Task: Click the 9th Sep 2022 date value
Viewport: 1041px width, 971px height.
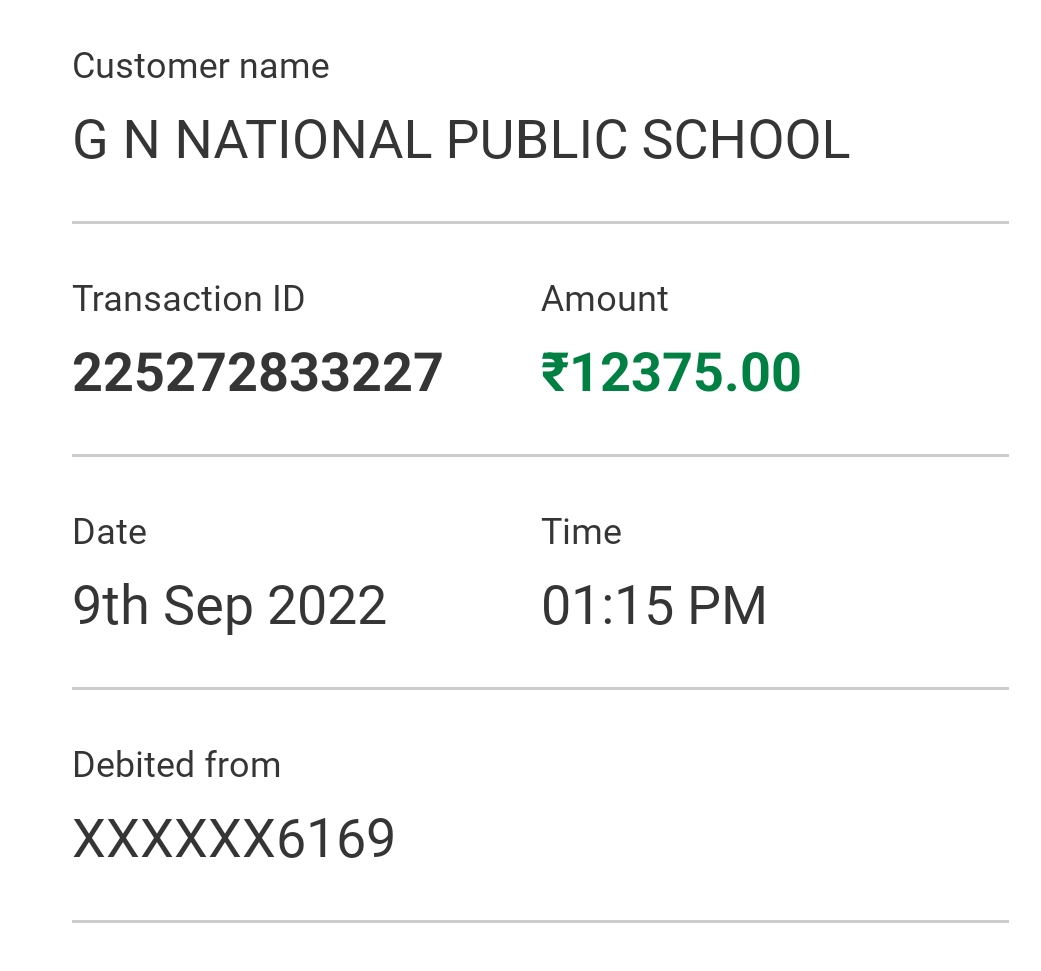Action: [x=229, y=606]
